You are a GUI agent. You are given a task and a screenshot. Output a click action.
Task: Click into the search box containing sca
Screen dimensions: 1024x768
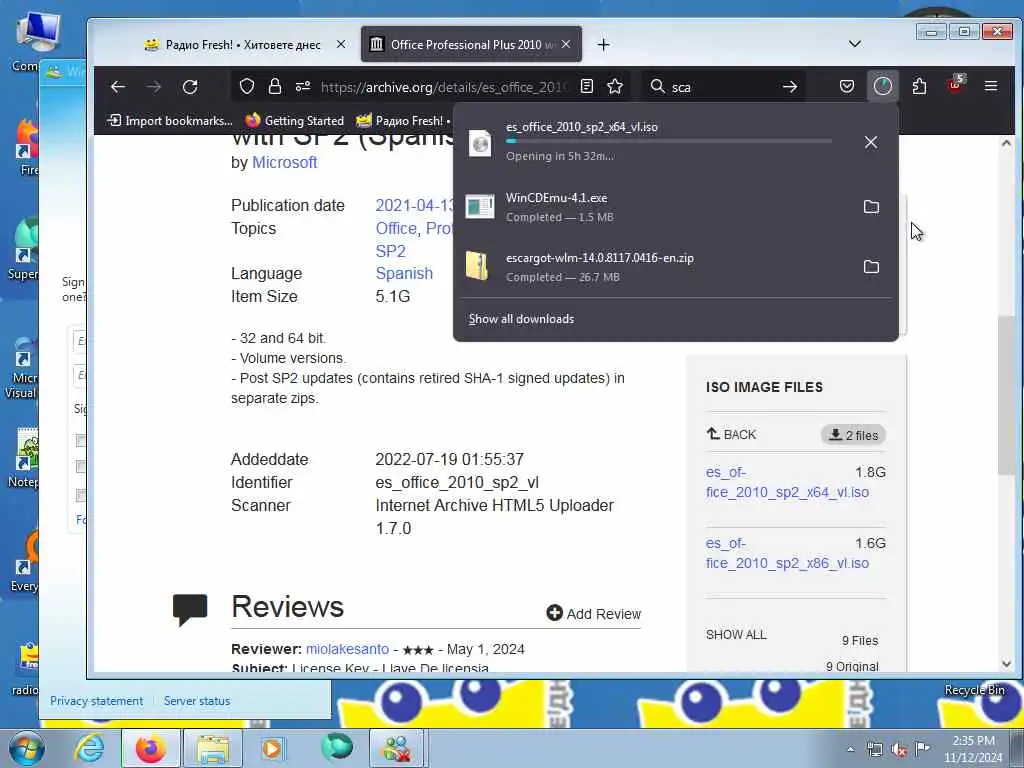(722, 87)
